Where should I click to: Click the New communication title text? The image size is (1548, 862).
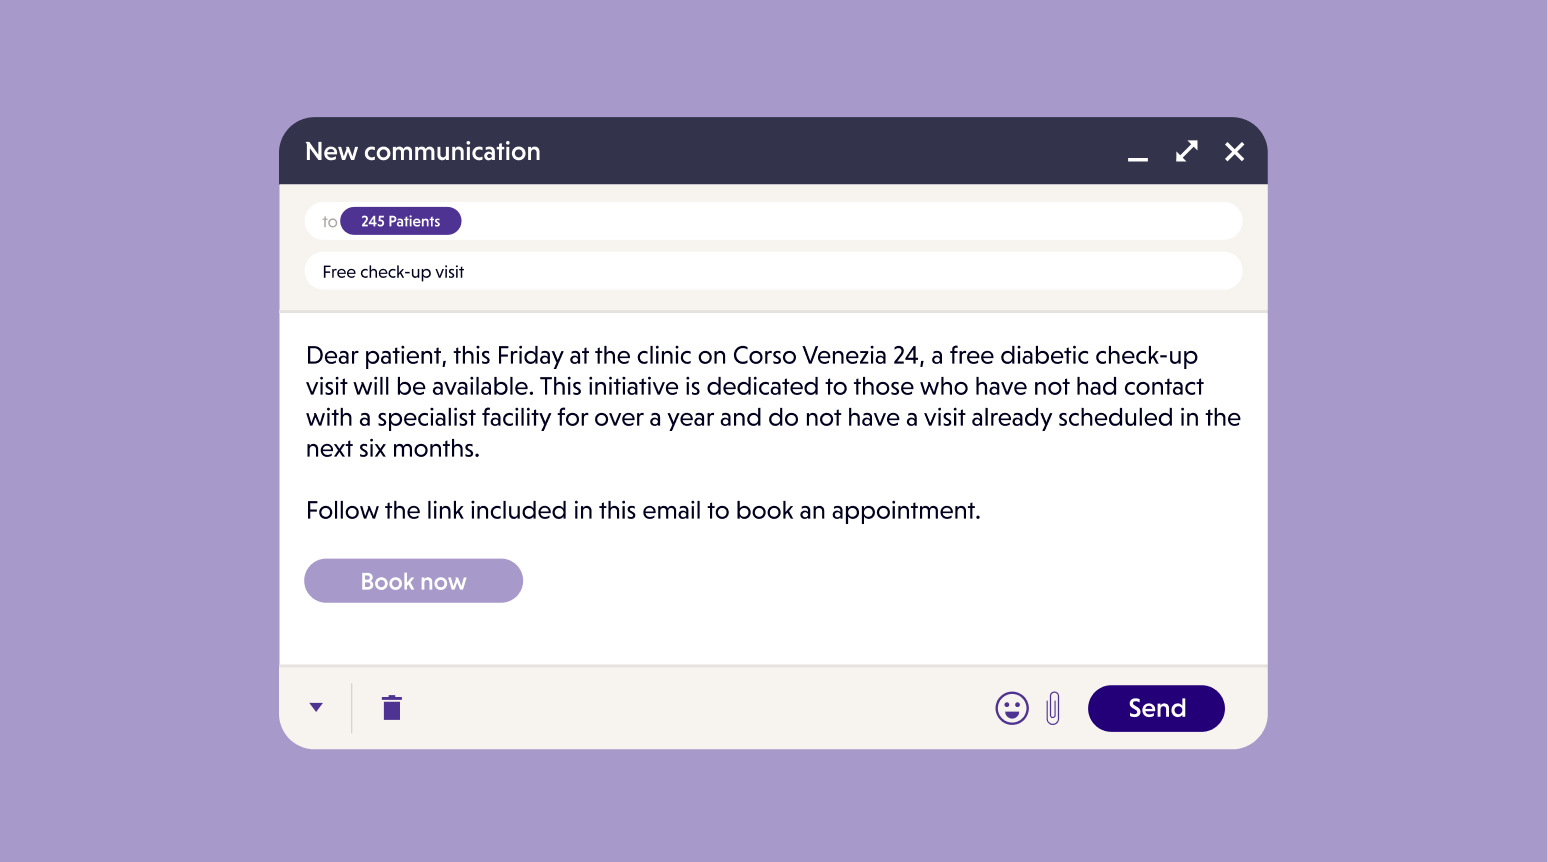(422, 152)
